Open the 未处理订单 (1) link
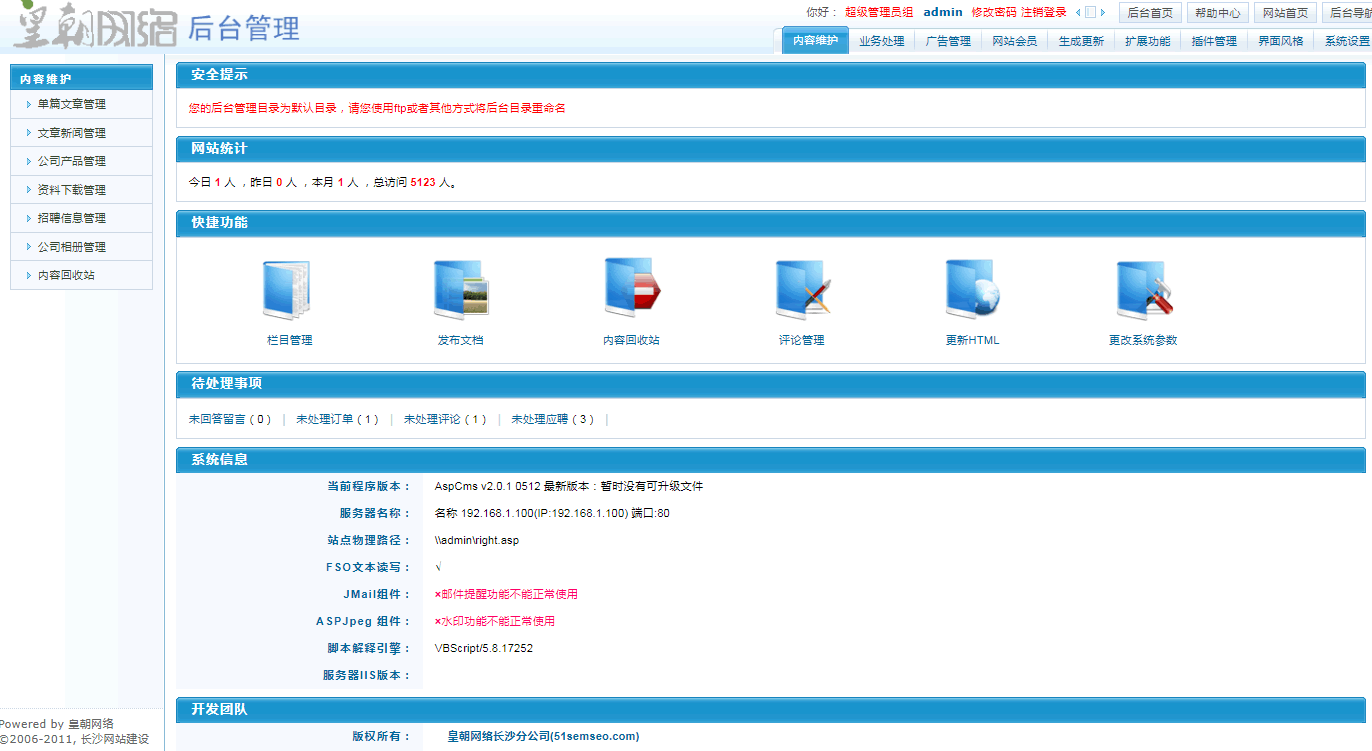The image size is (1372, 751). pyautogui.click(x=337, y=420)
